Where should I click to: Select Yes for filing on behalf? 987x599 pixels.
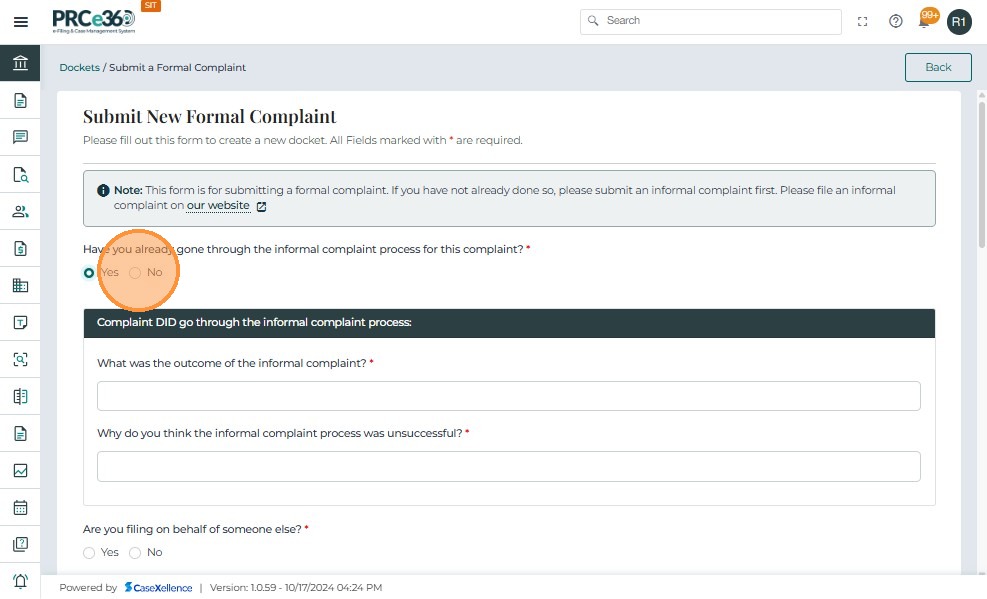(90, 552)
